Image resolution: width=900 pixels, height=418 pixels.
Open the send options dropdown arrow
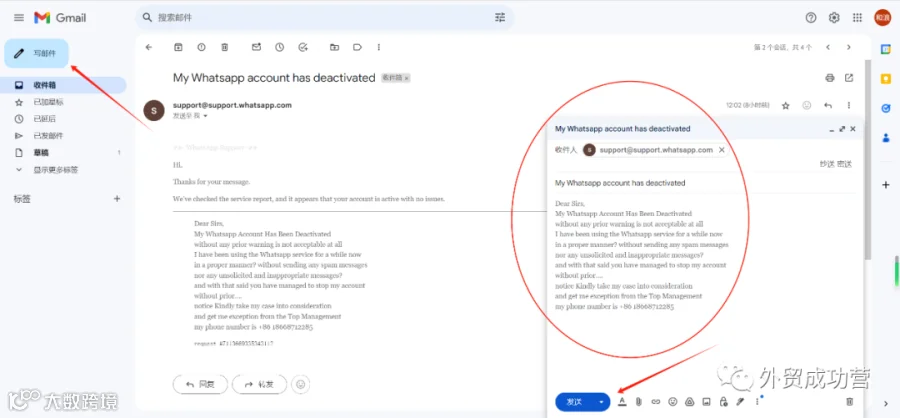(602, 402)
